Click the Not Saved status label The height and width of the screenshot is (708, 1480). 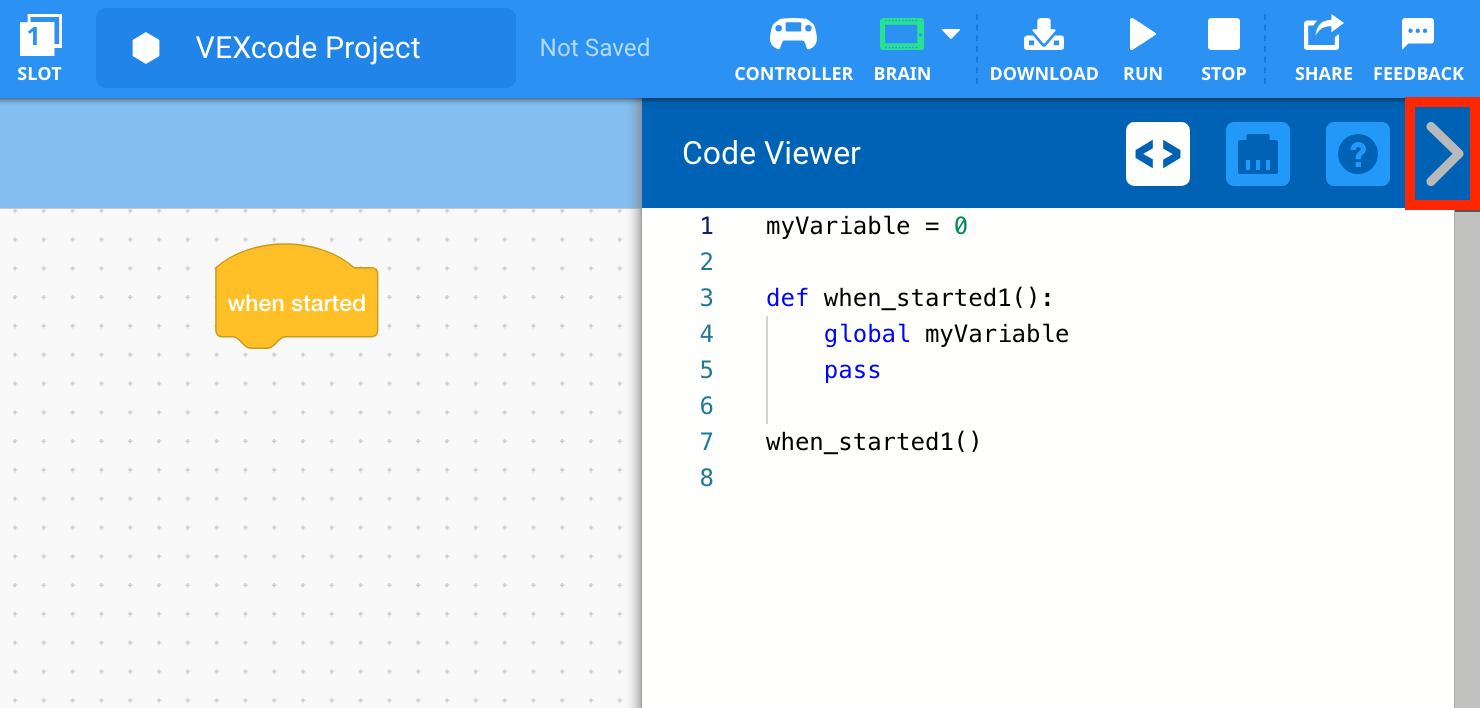pyautogui.click(x=594, y=47)
